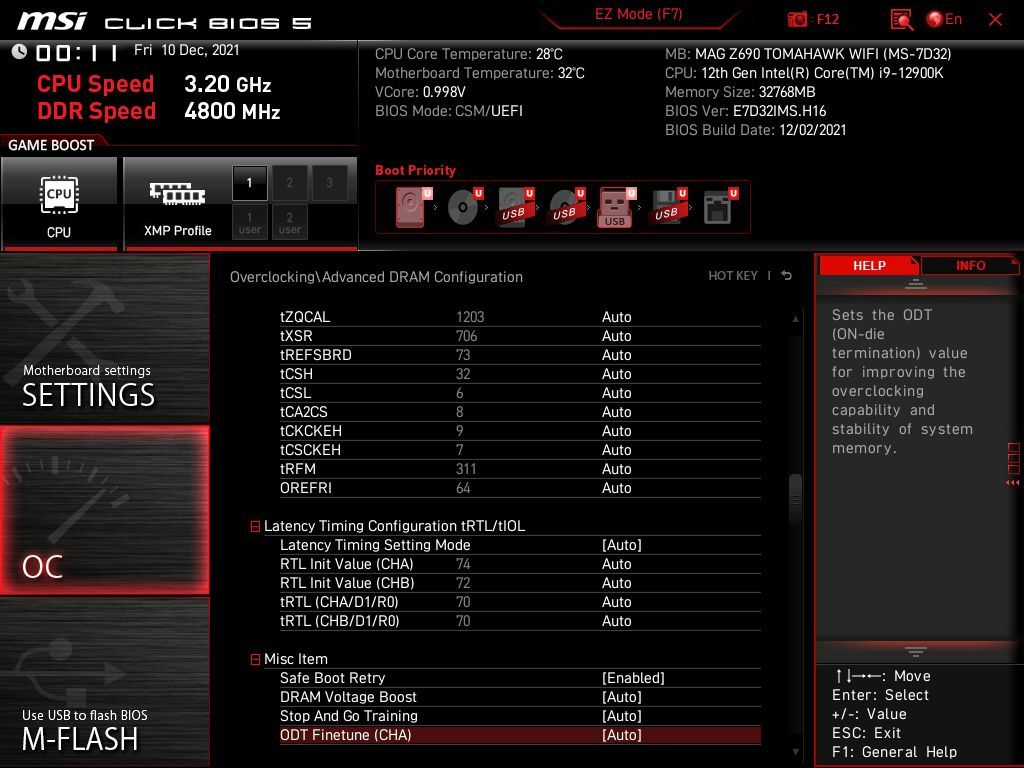1024x768 pixels.
Task: Open the INFO tab
Action: coord(970,266)
